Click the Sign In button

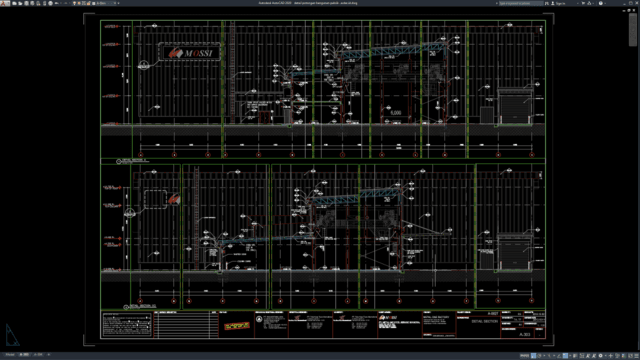pos(559,3)
